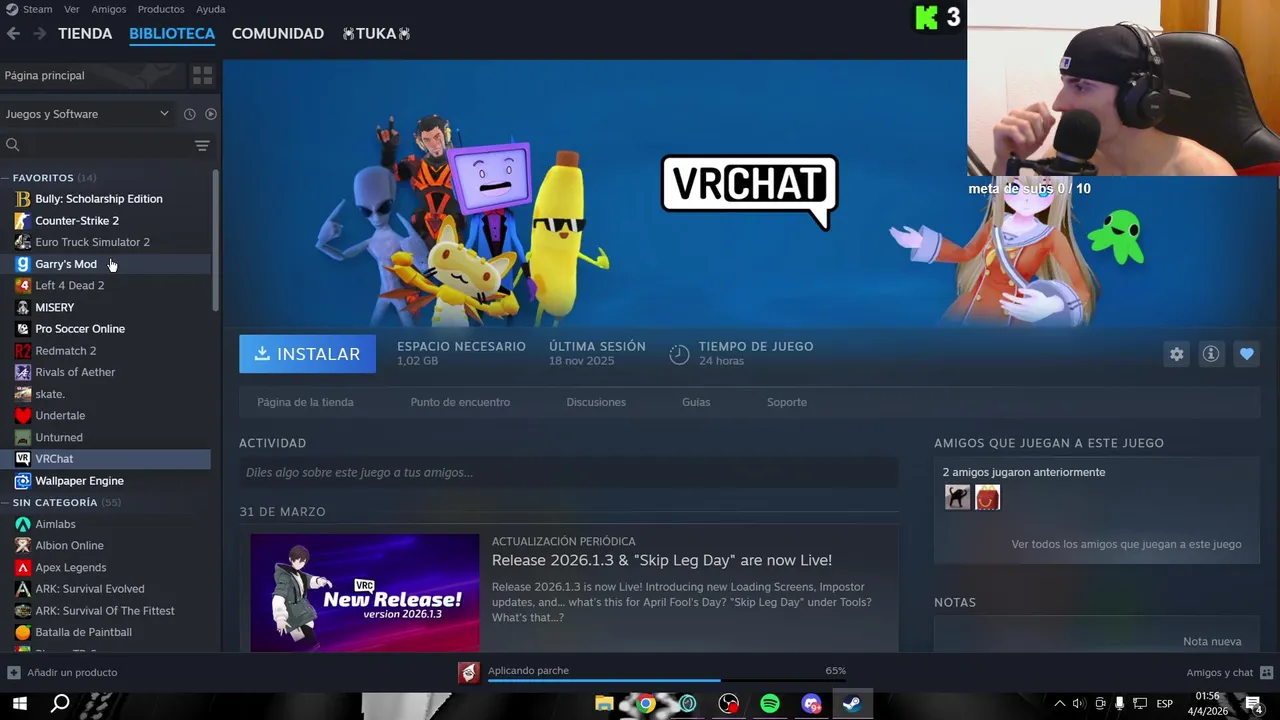
Task: Open Windows taskbar search
Action: (60, 704)
